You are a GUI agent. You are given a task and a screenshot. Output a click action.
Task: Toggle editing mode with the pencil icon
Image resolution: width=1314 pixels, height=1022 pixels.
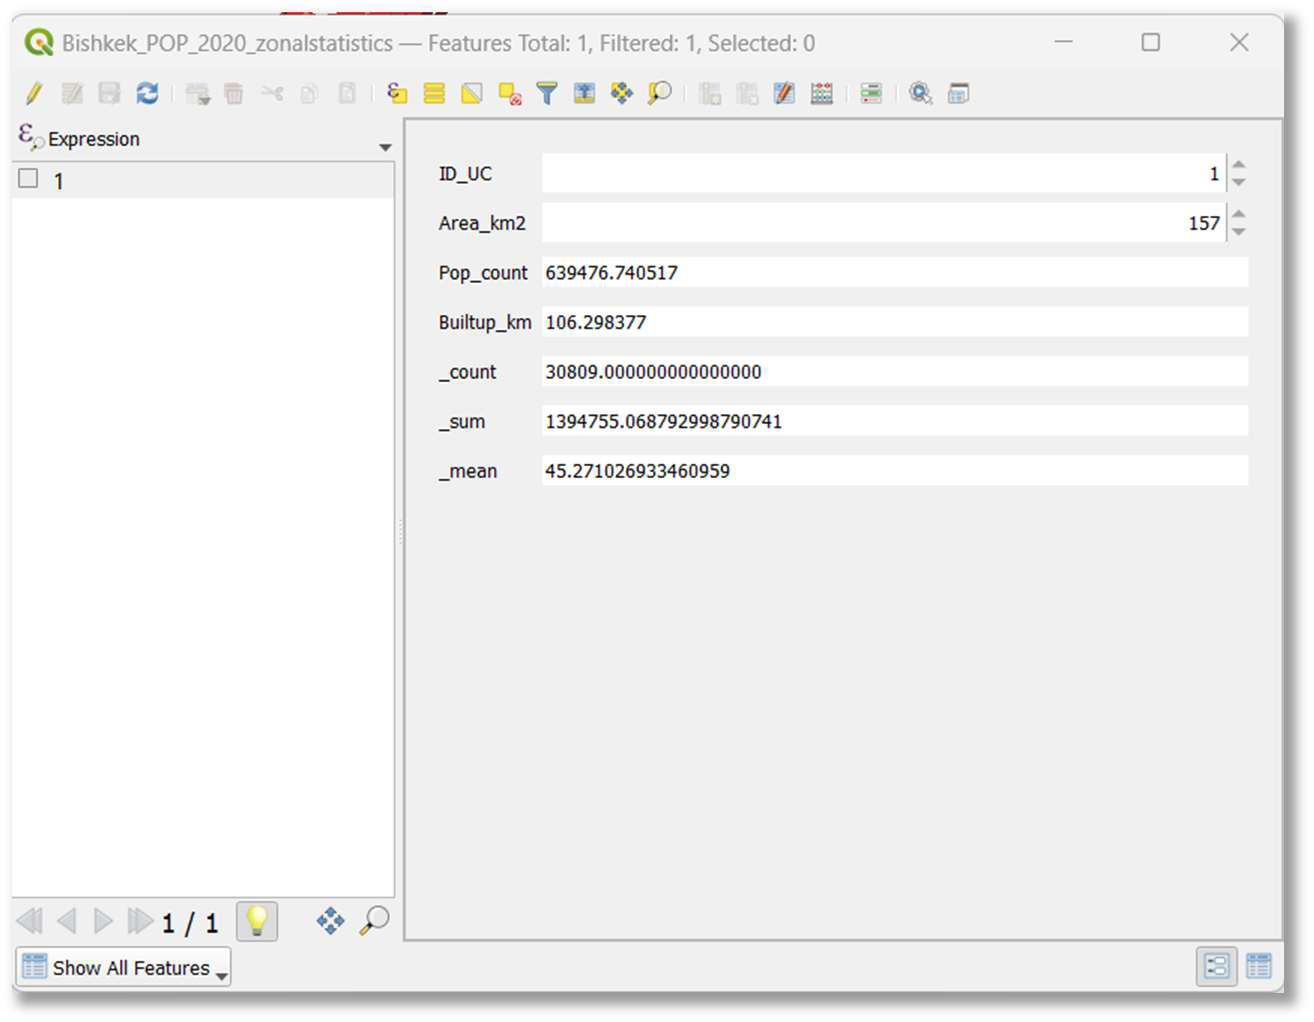click(34, 94)
